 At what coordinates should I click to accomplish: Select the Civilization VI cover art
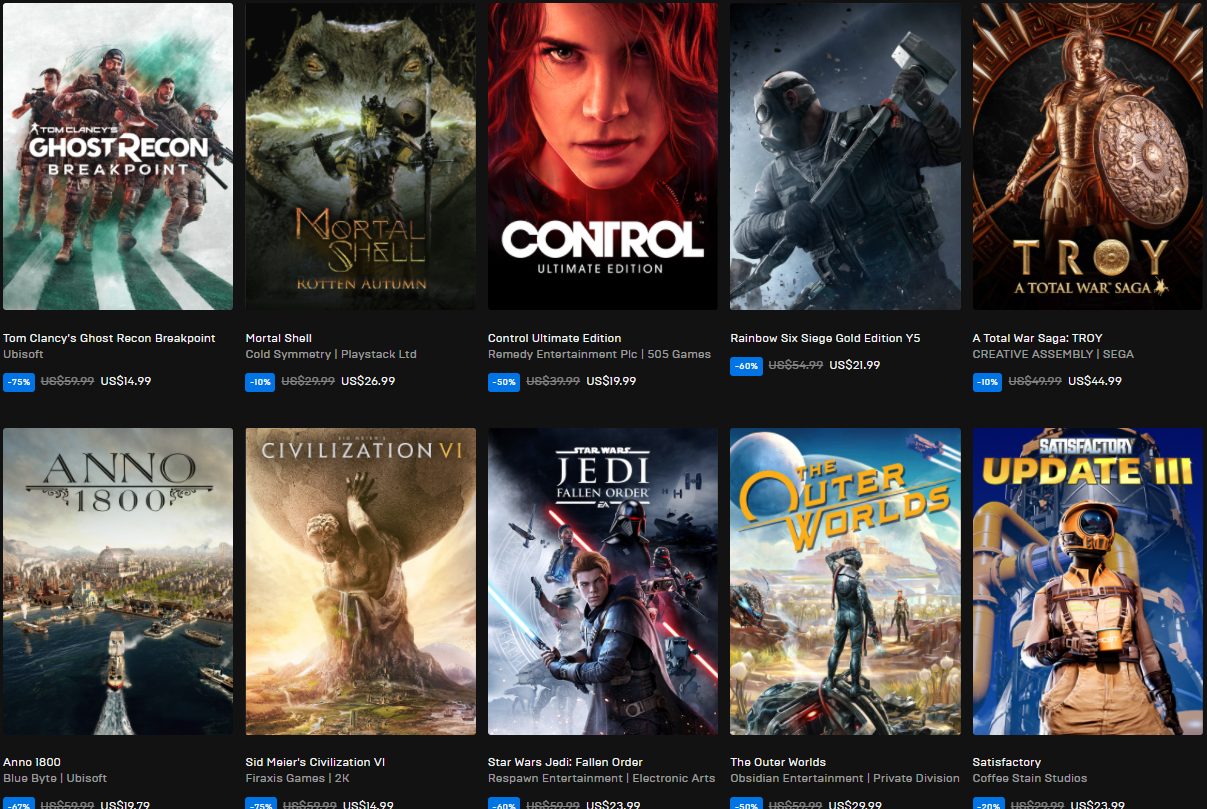(360, 581)
